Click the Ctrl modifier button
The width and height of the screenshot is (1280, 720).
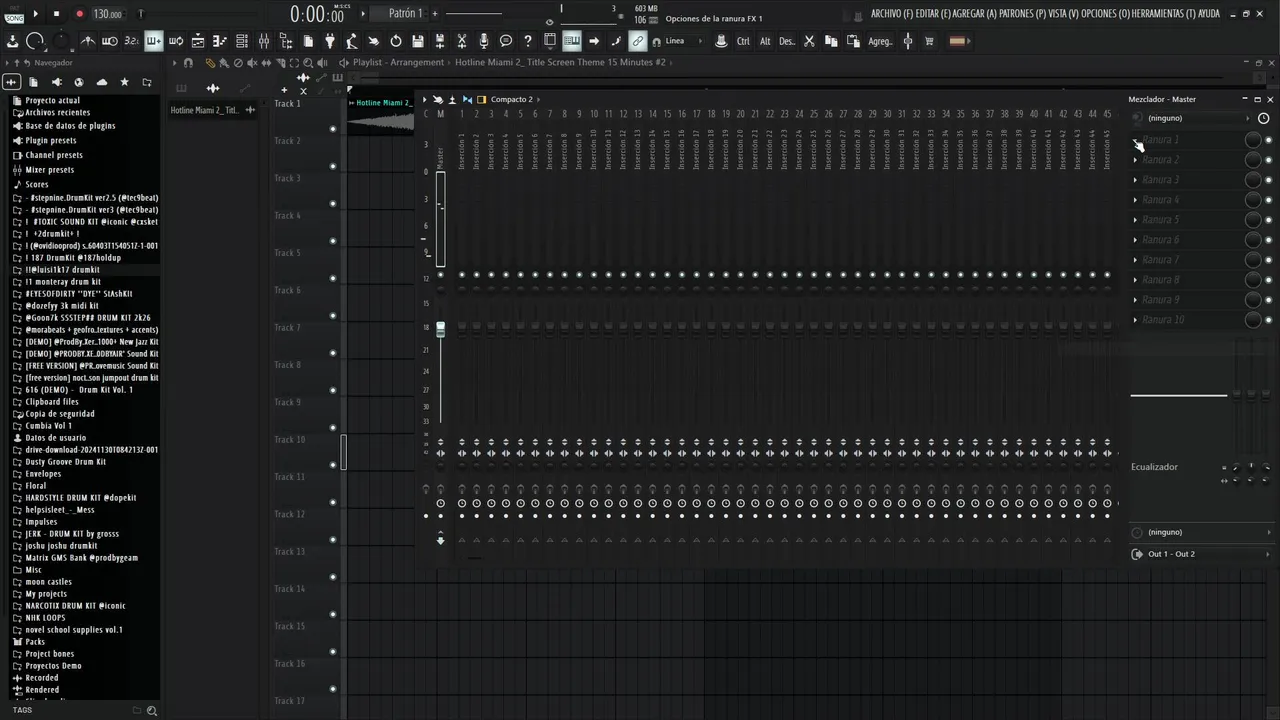pos(743,41)
